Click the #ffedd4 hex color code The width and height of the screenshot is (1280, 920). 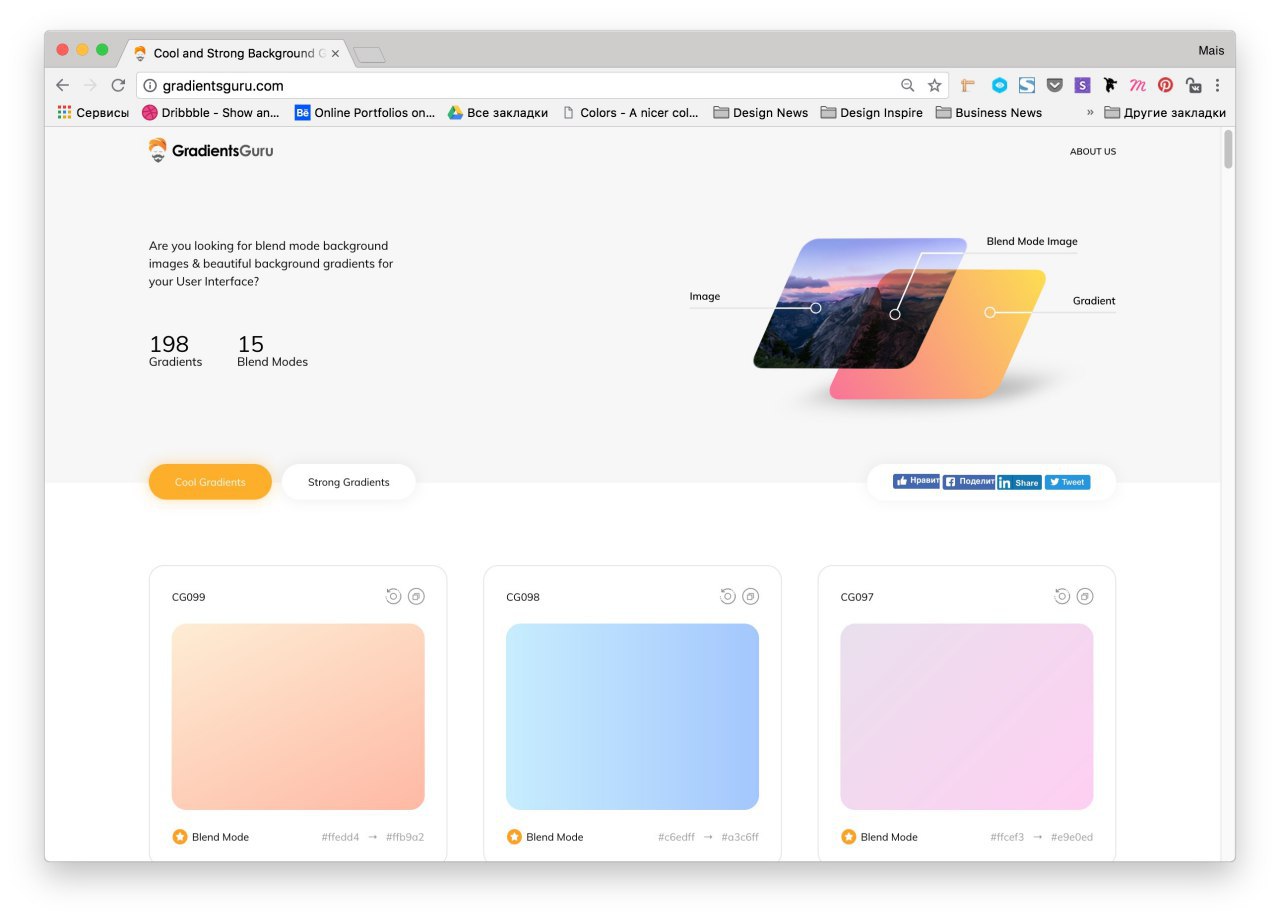(340, 837)
